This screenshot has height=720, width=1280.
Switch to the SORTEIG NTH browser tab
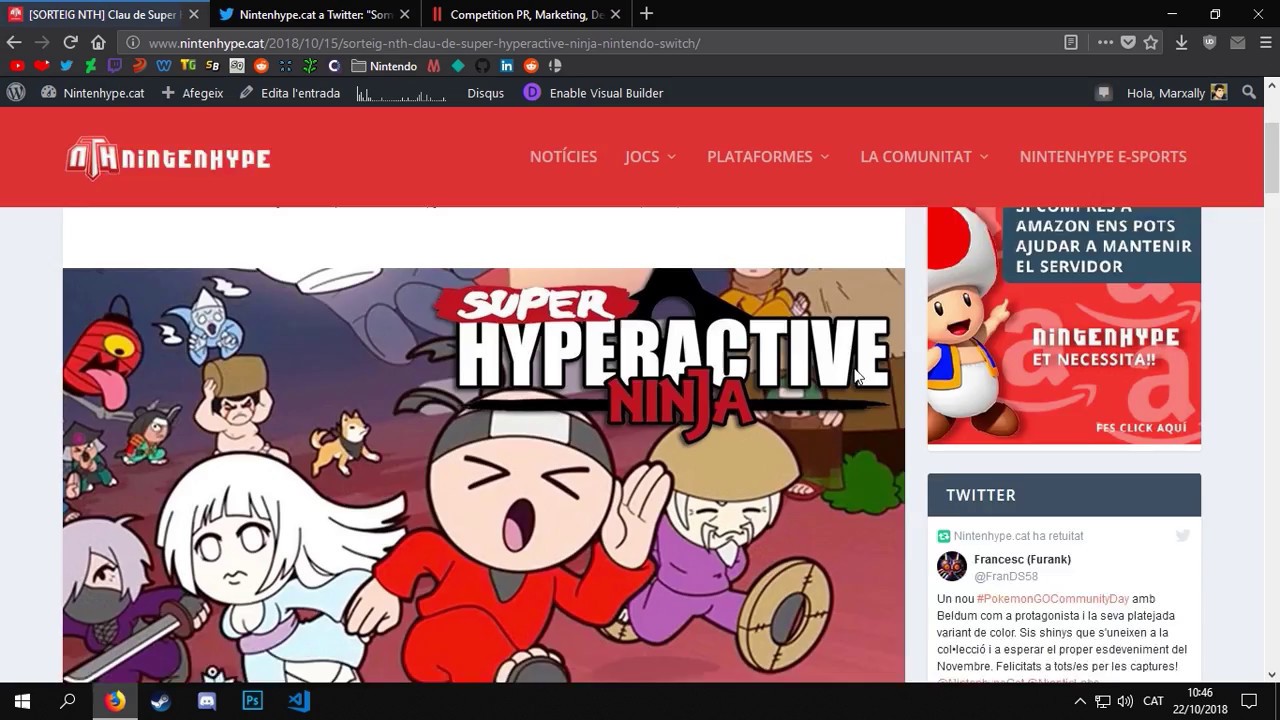point(104,14)
